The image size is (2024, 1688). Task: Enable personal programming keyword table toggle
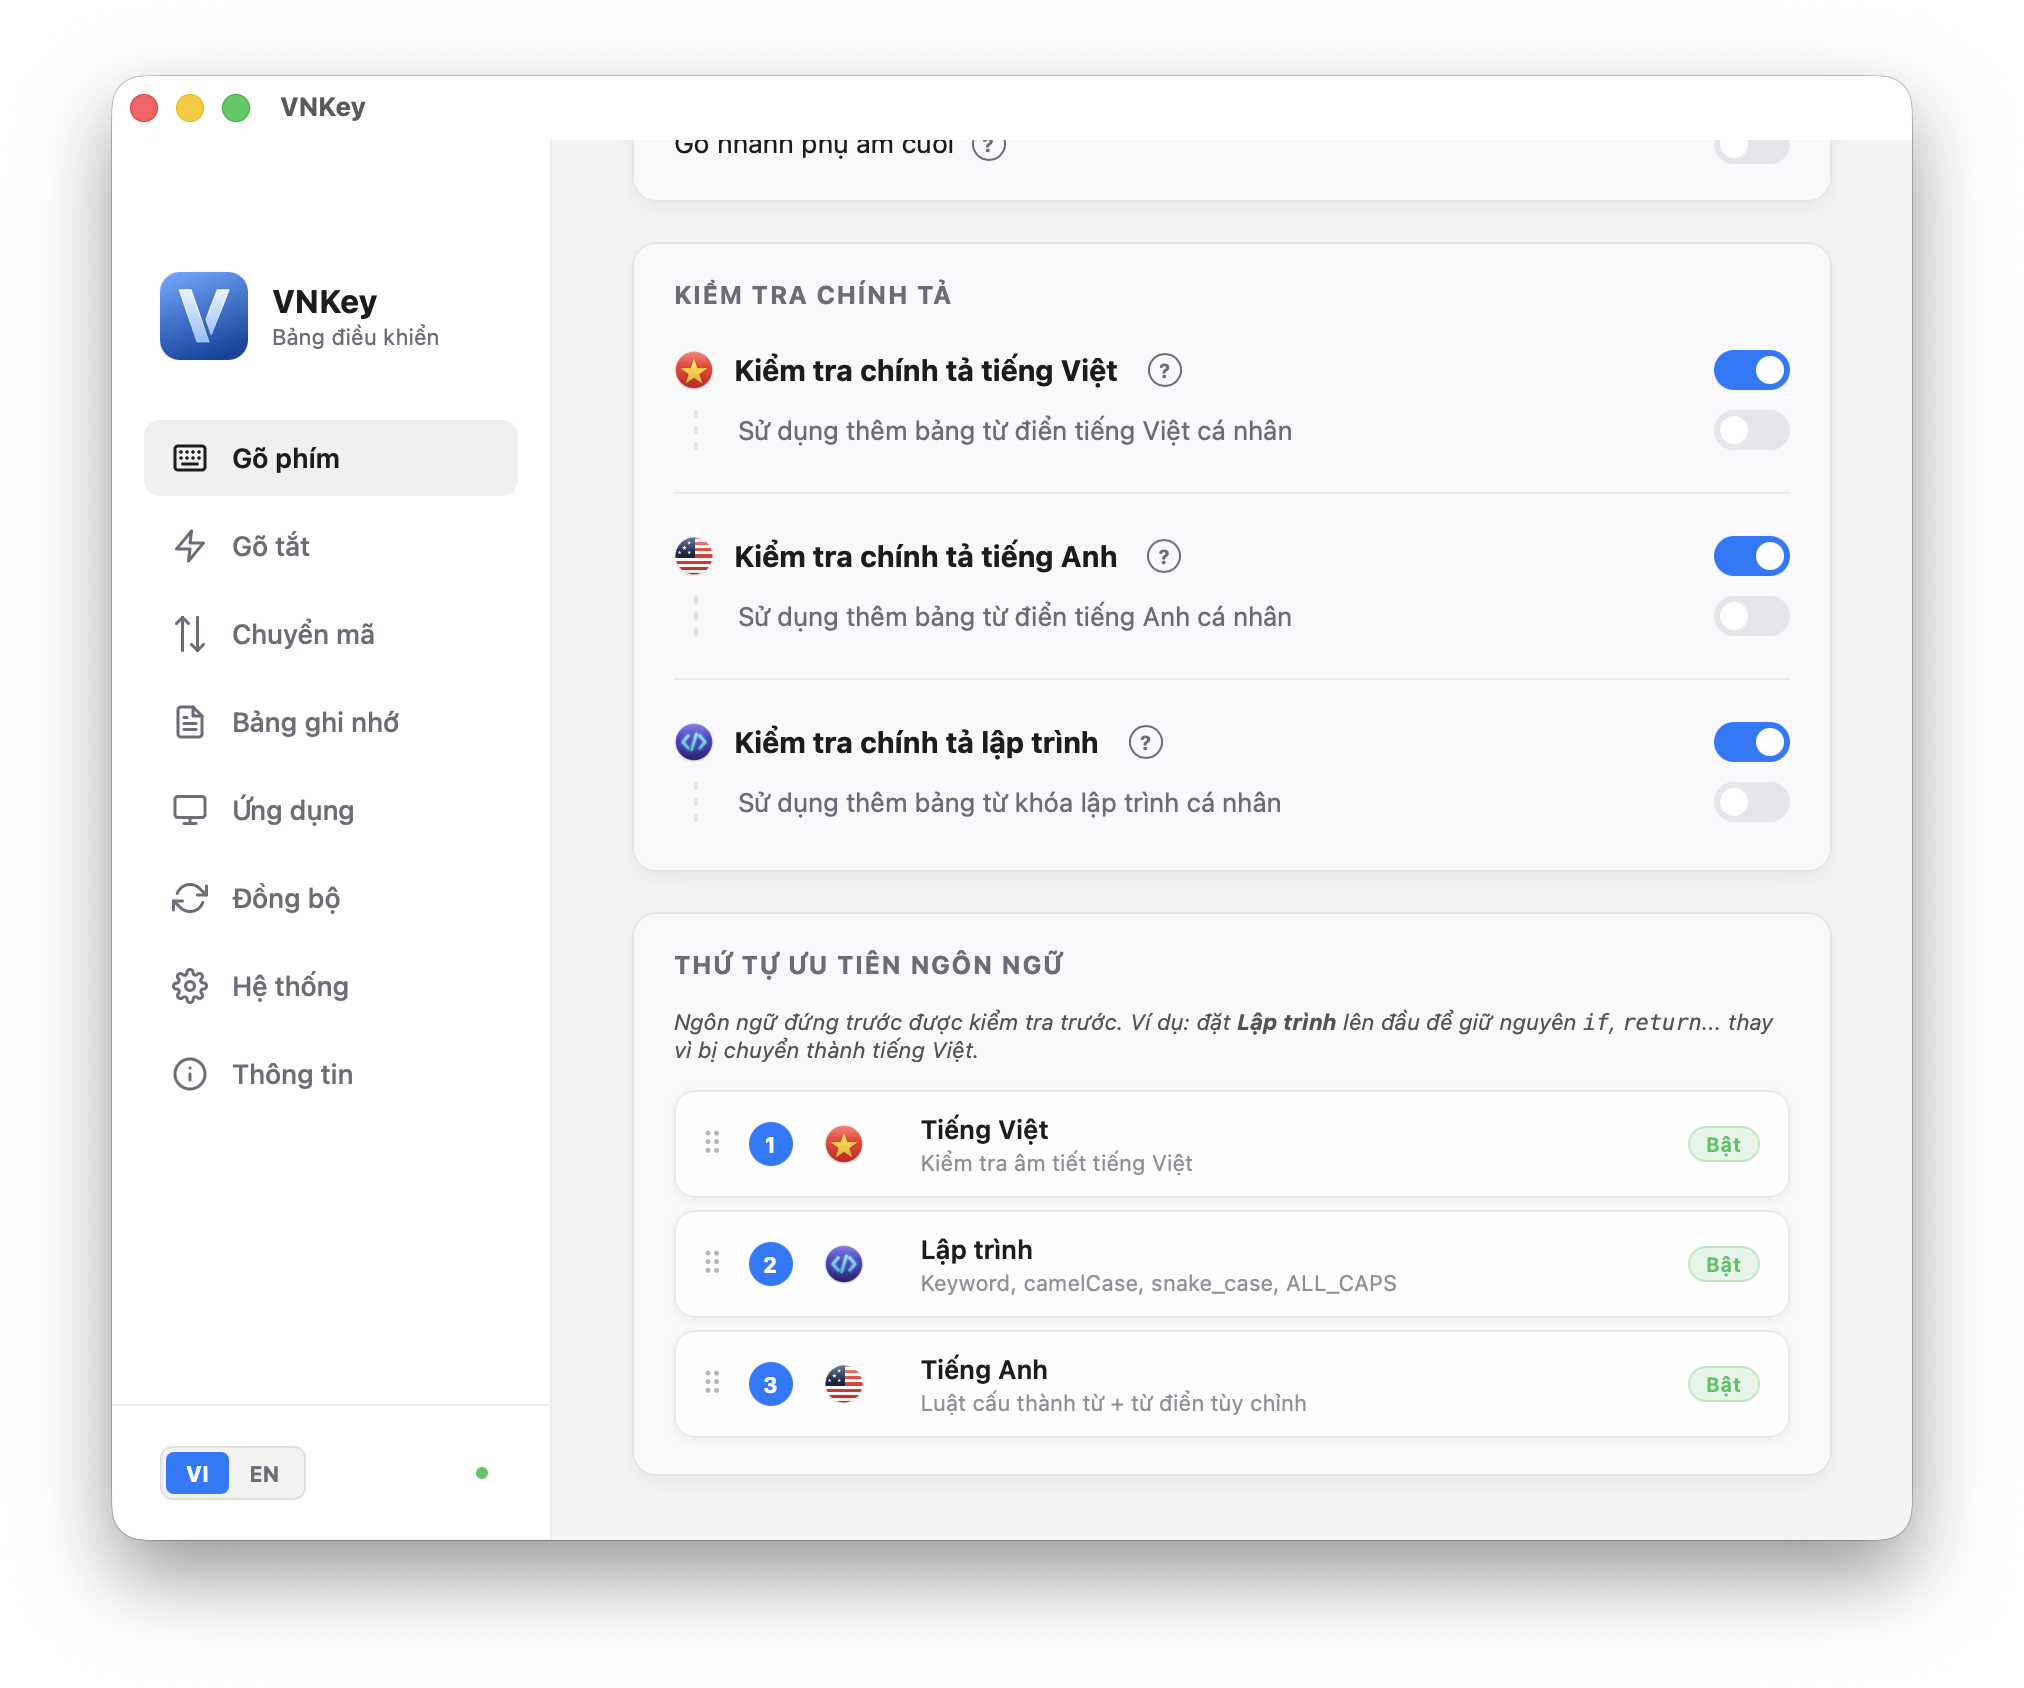(1751, 802)
